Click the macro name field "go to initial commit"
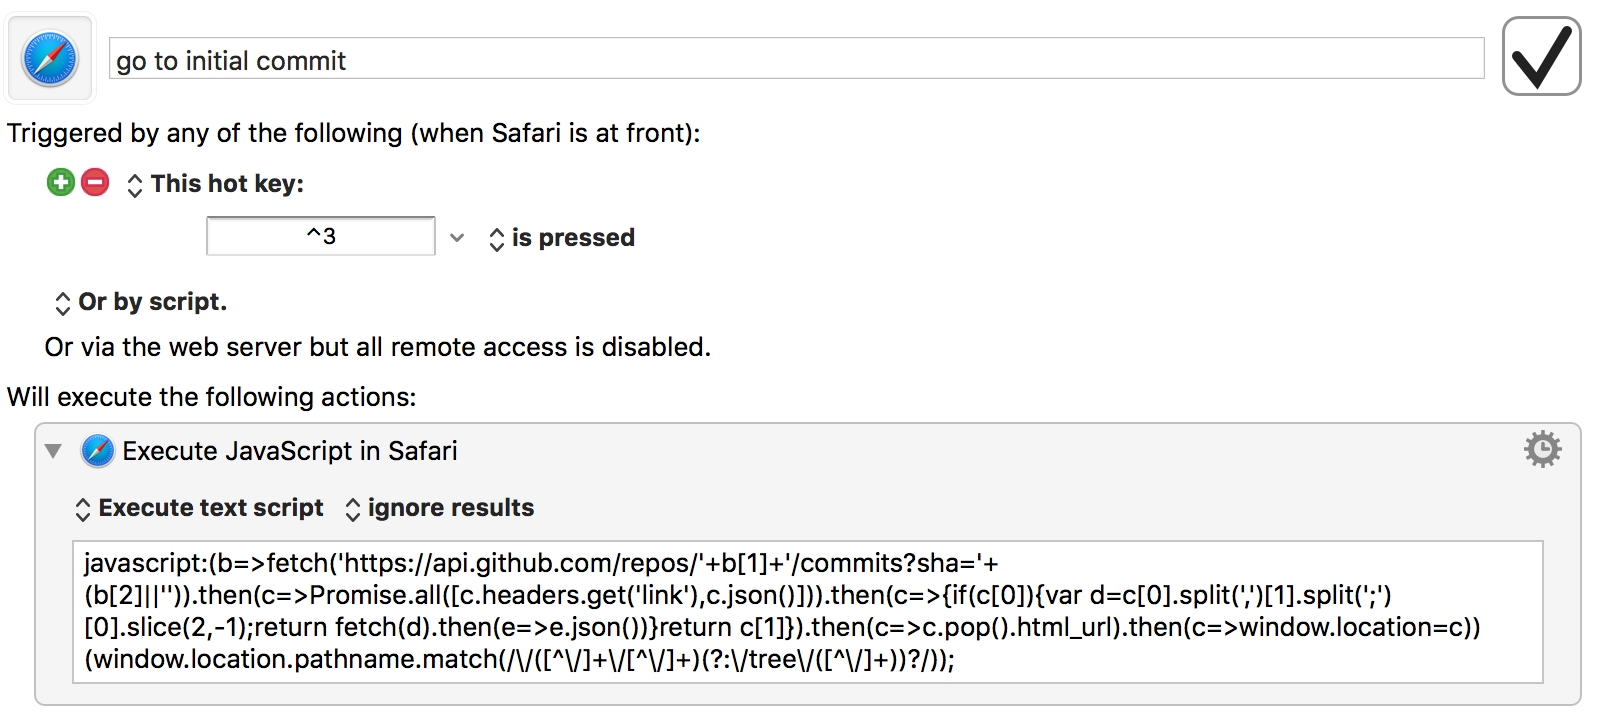1610x714 pixels. click(x=795, y=60)
